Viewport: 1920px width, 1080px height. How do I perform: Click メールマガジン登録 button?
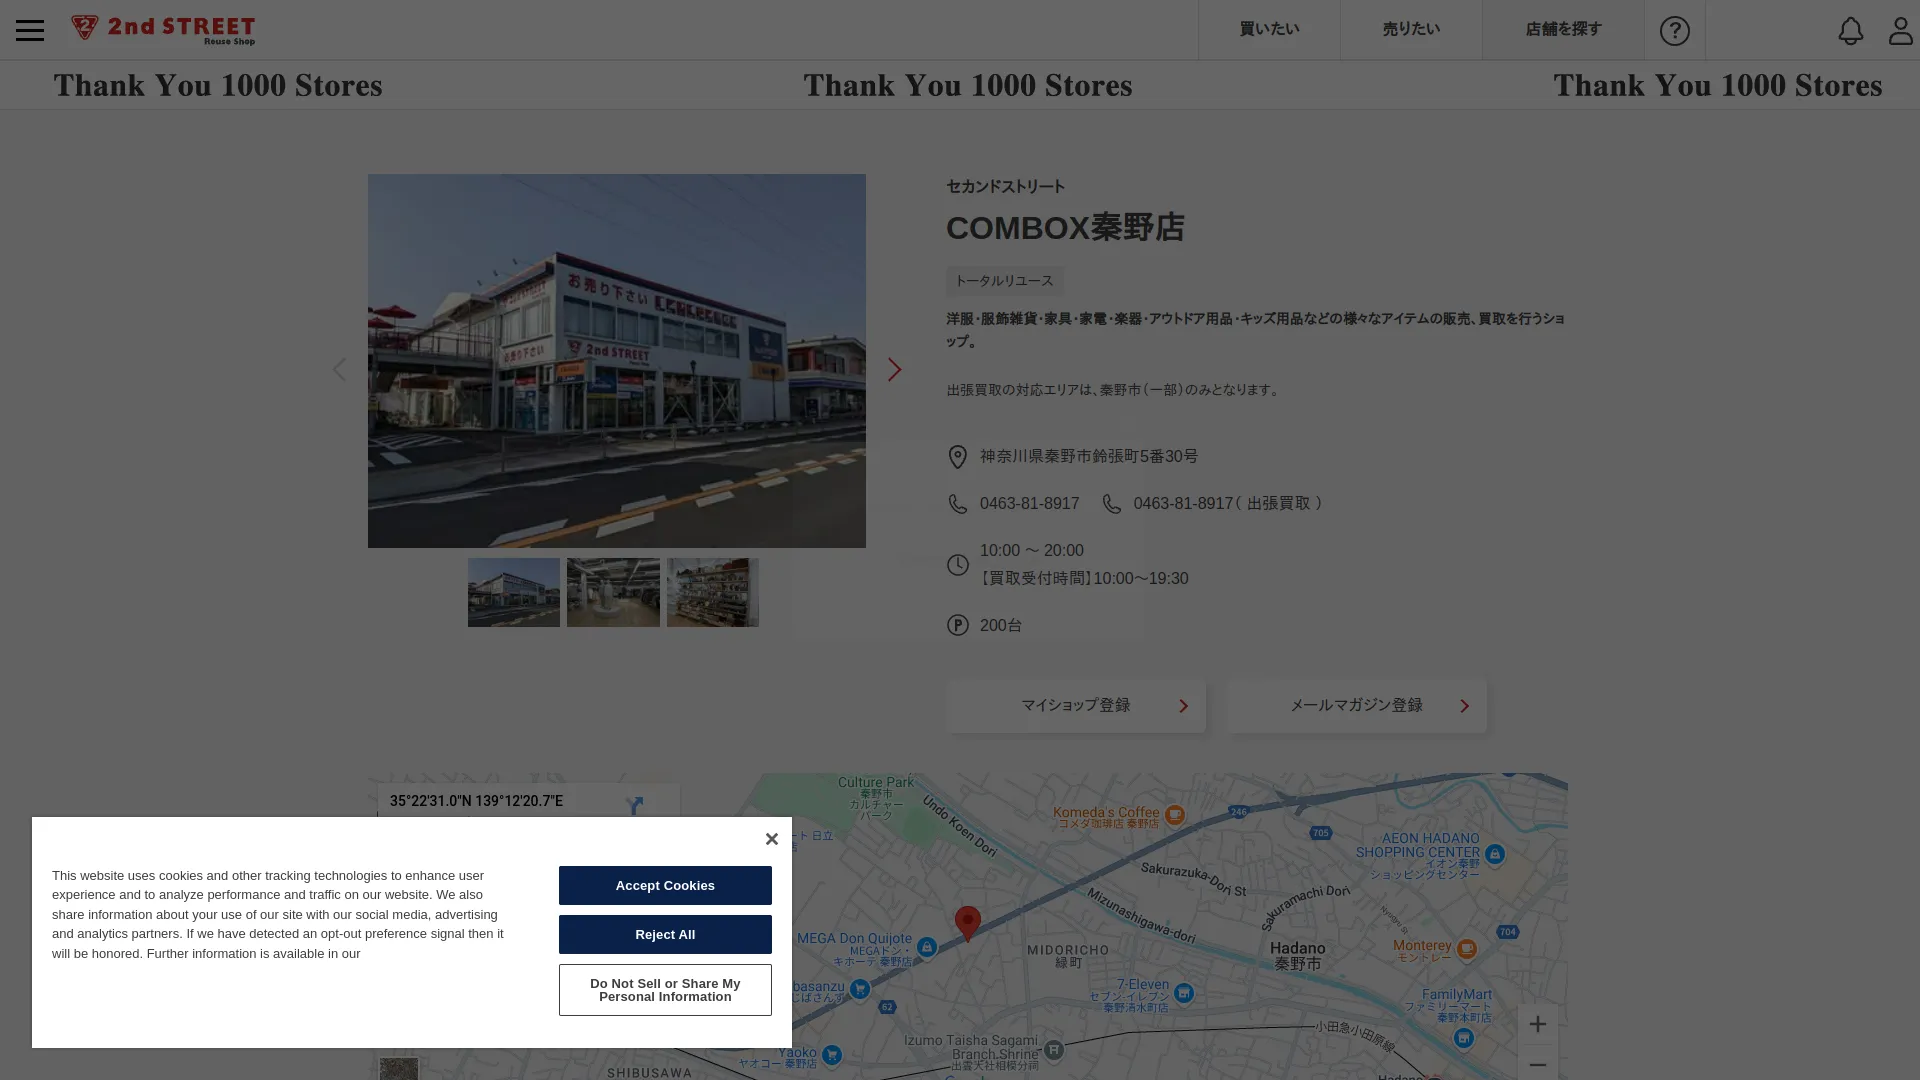[x=1357, y=706]
